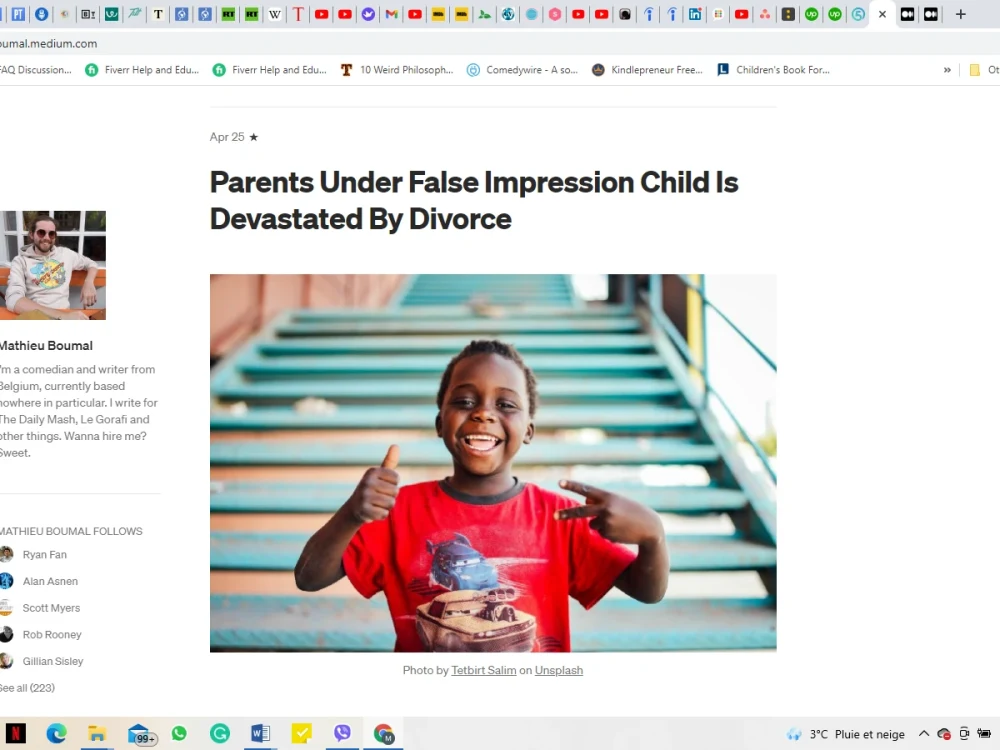The width and height of the screenshot is (1000, 750).
Task: Click the smiling child article photo
Action: (493, 463)
